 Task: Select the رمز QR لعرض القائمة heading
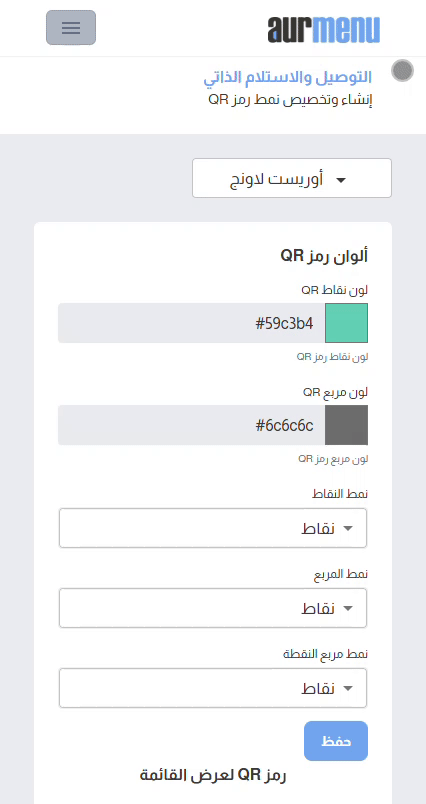coord(213,775)
